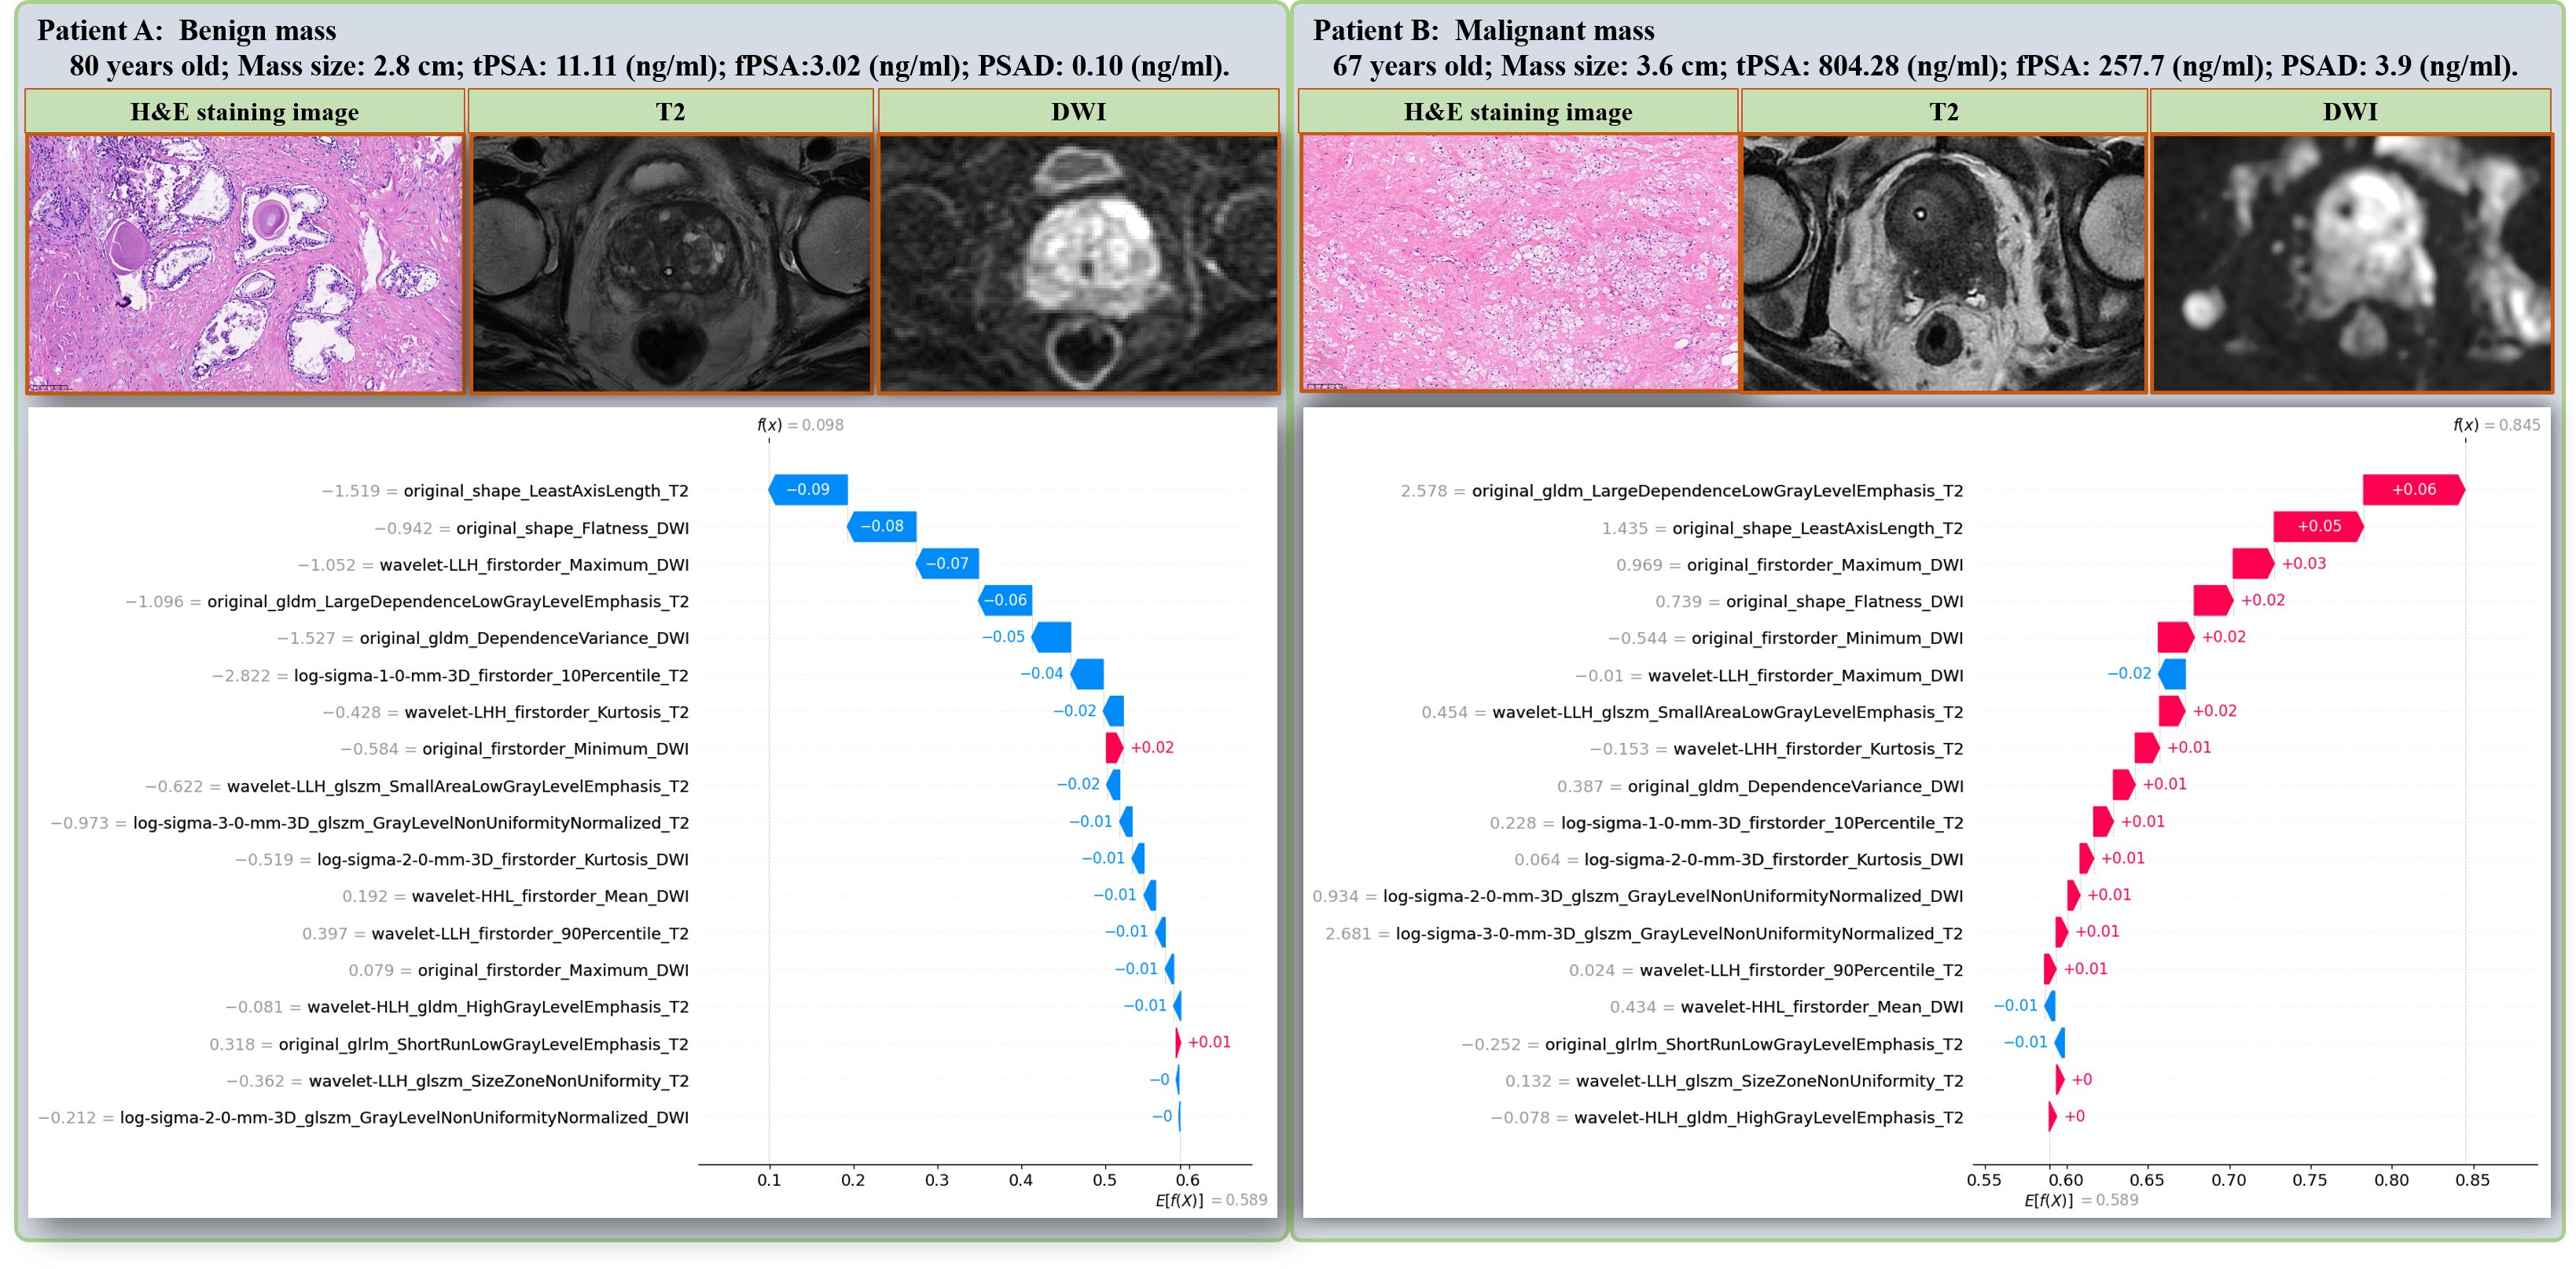The height and width of the screenshot is (1269, 2576).
Task: Click Patient B clinical line starting '67 years old'
Action: click(x=1925, y=66)
